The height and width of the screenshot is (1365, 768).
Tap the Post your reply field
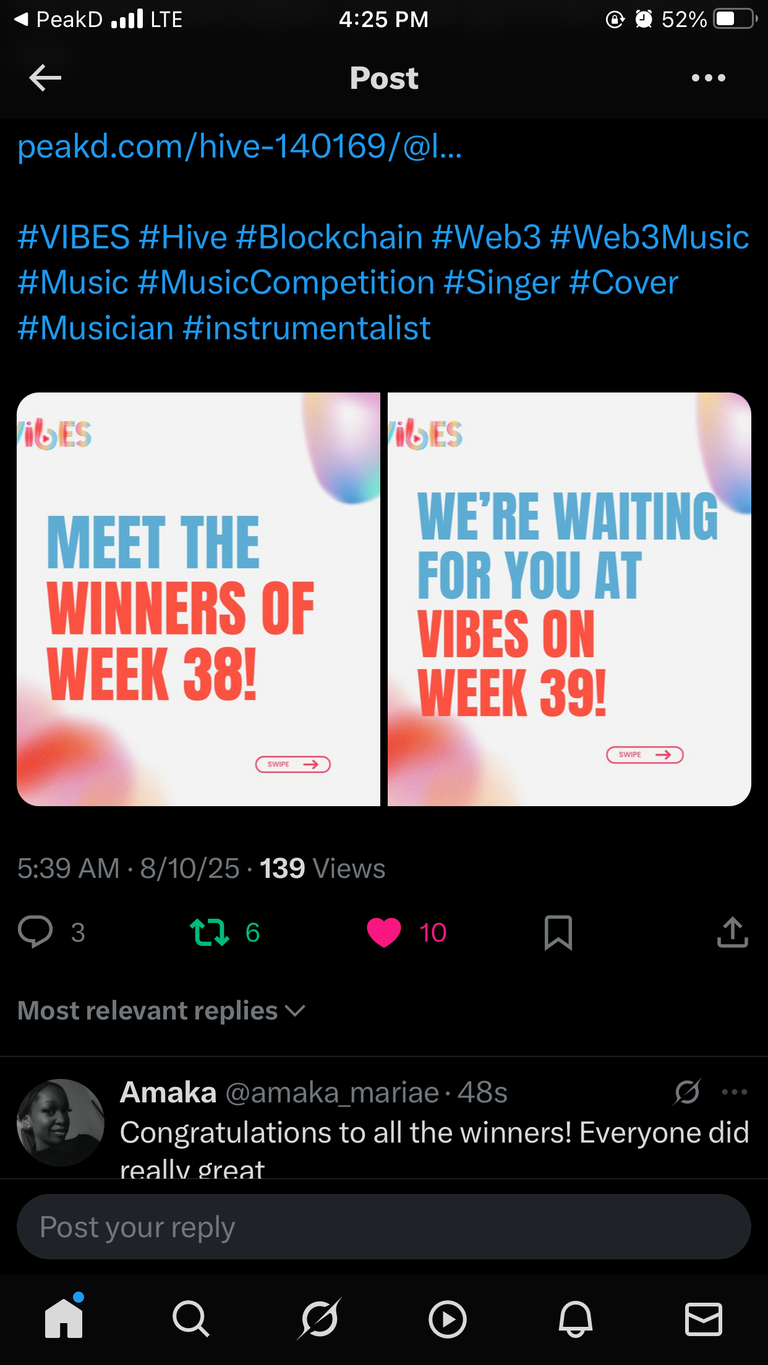(384, 1227)
